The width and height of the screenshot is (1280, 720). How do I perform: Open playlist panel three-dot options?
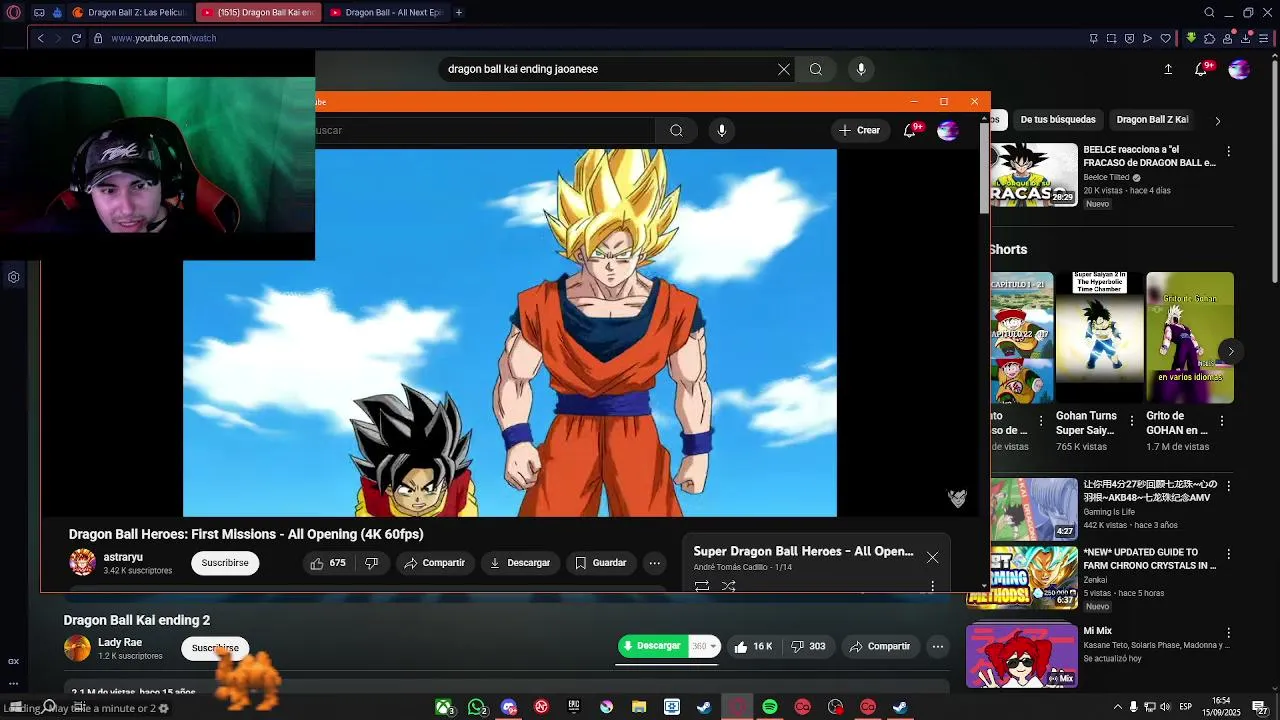click(x=932, y=586)
